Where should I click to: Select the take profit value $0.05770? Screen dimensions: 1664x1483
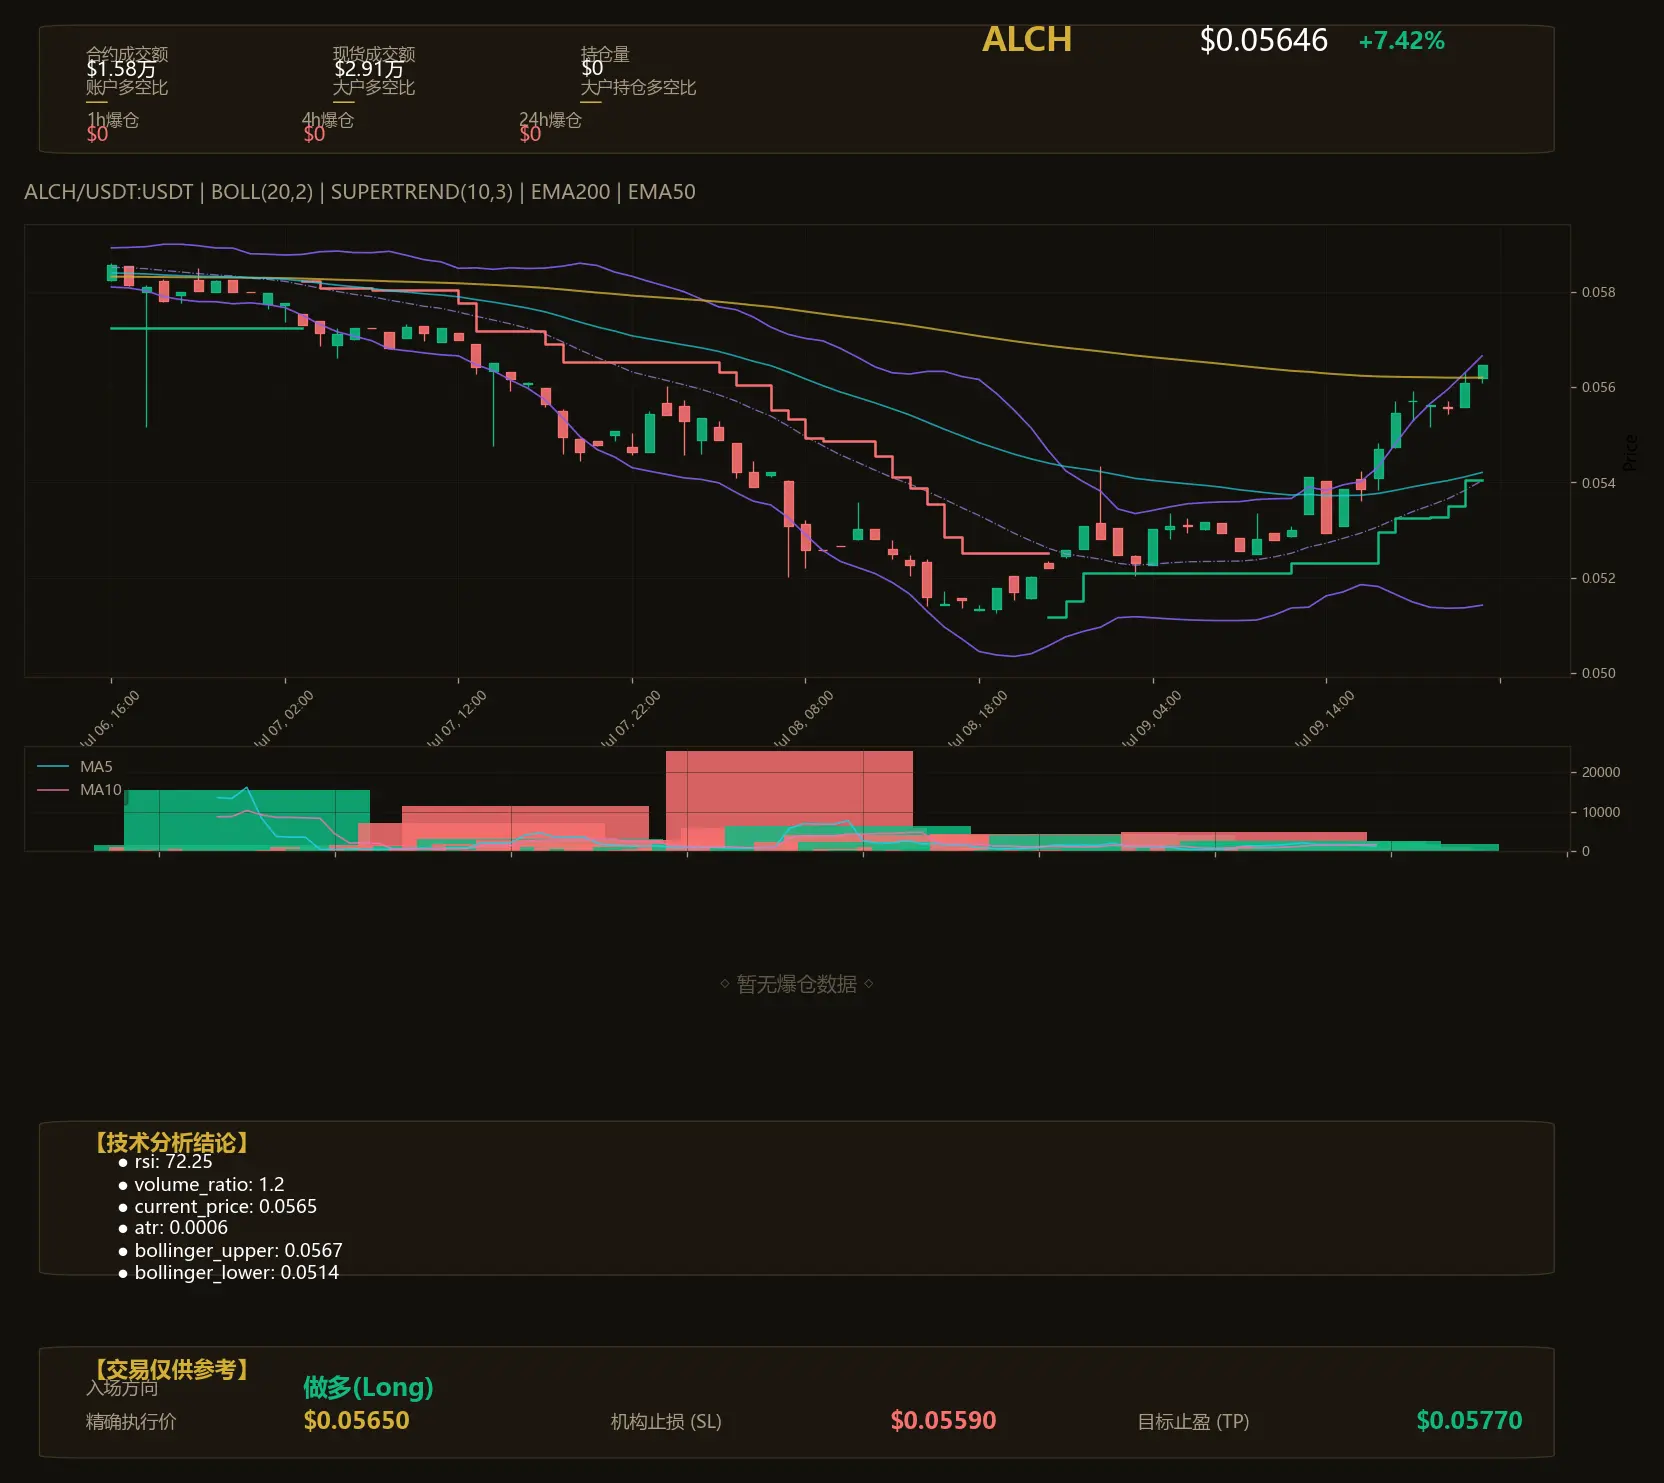[1469, 1420]
